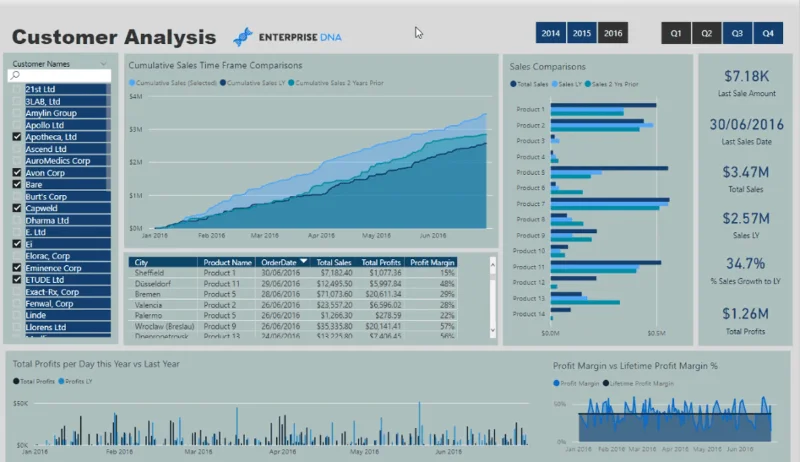Select the Llorens Ltd customer row
800x462 pixels.
67,327
